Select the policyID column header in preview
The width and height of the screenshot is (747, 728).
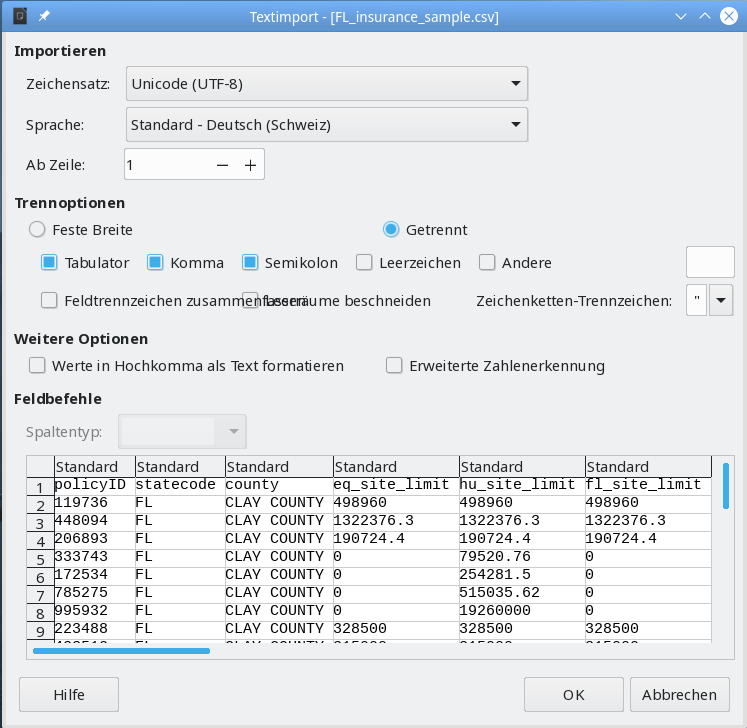pyautogui.click(x=94, y=467)
